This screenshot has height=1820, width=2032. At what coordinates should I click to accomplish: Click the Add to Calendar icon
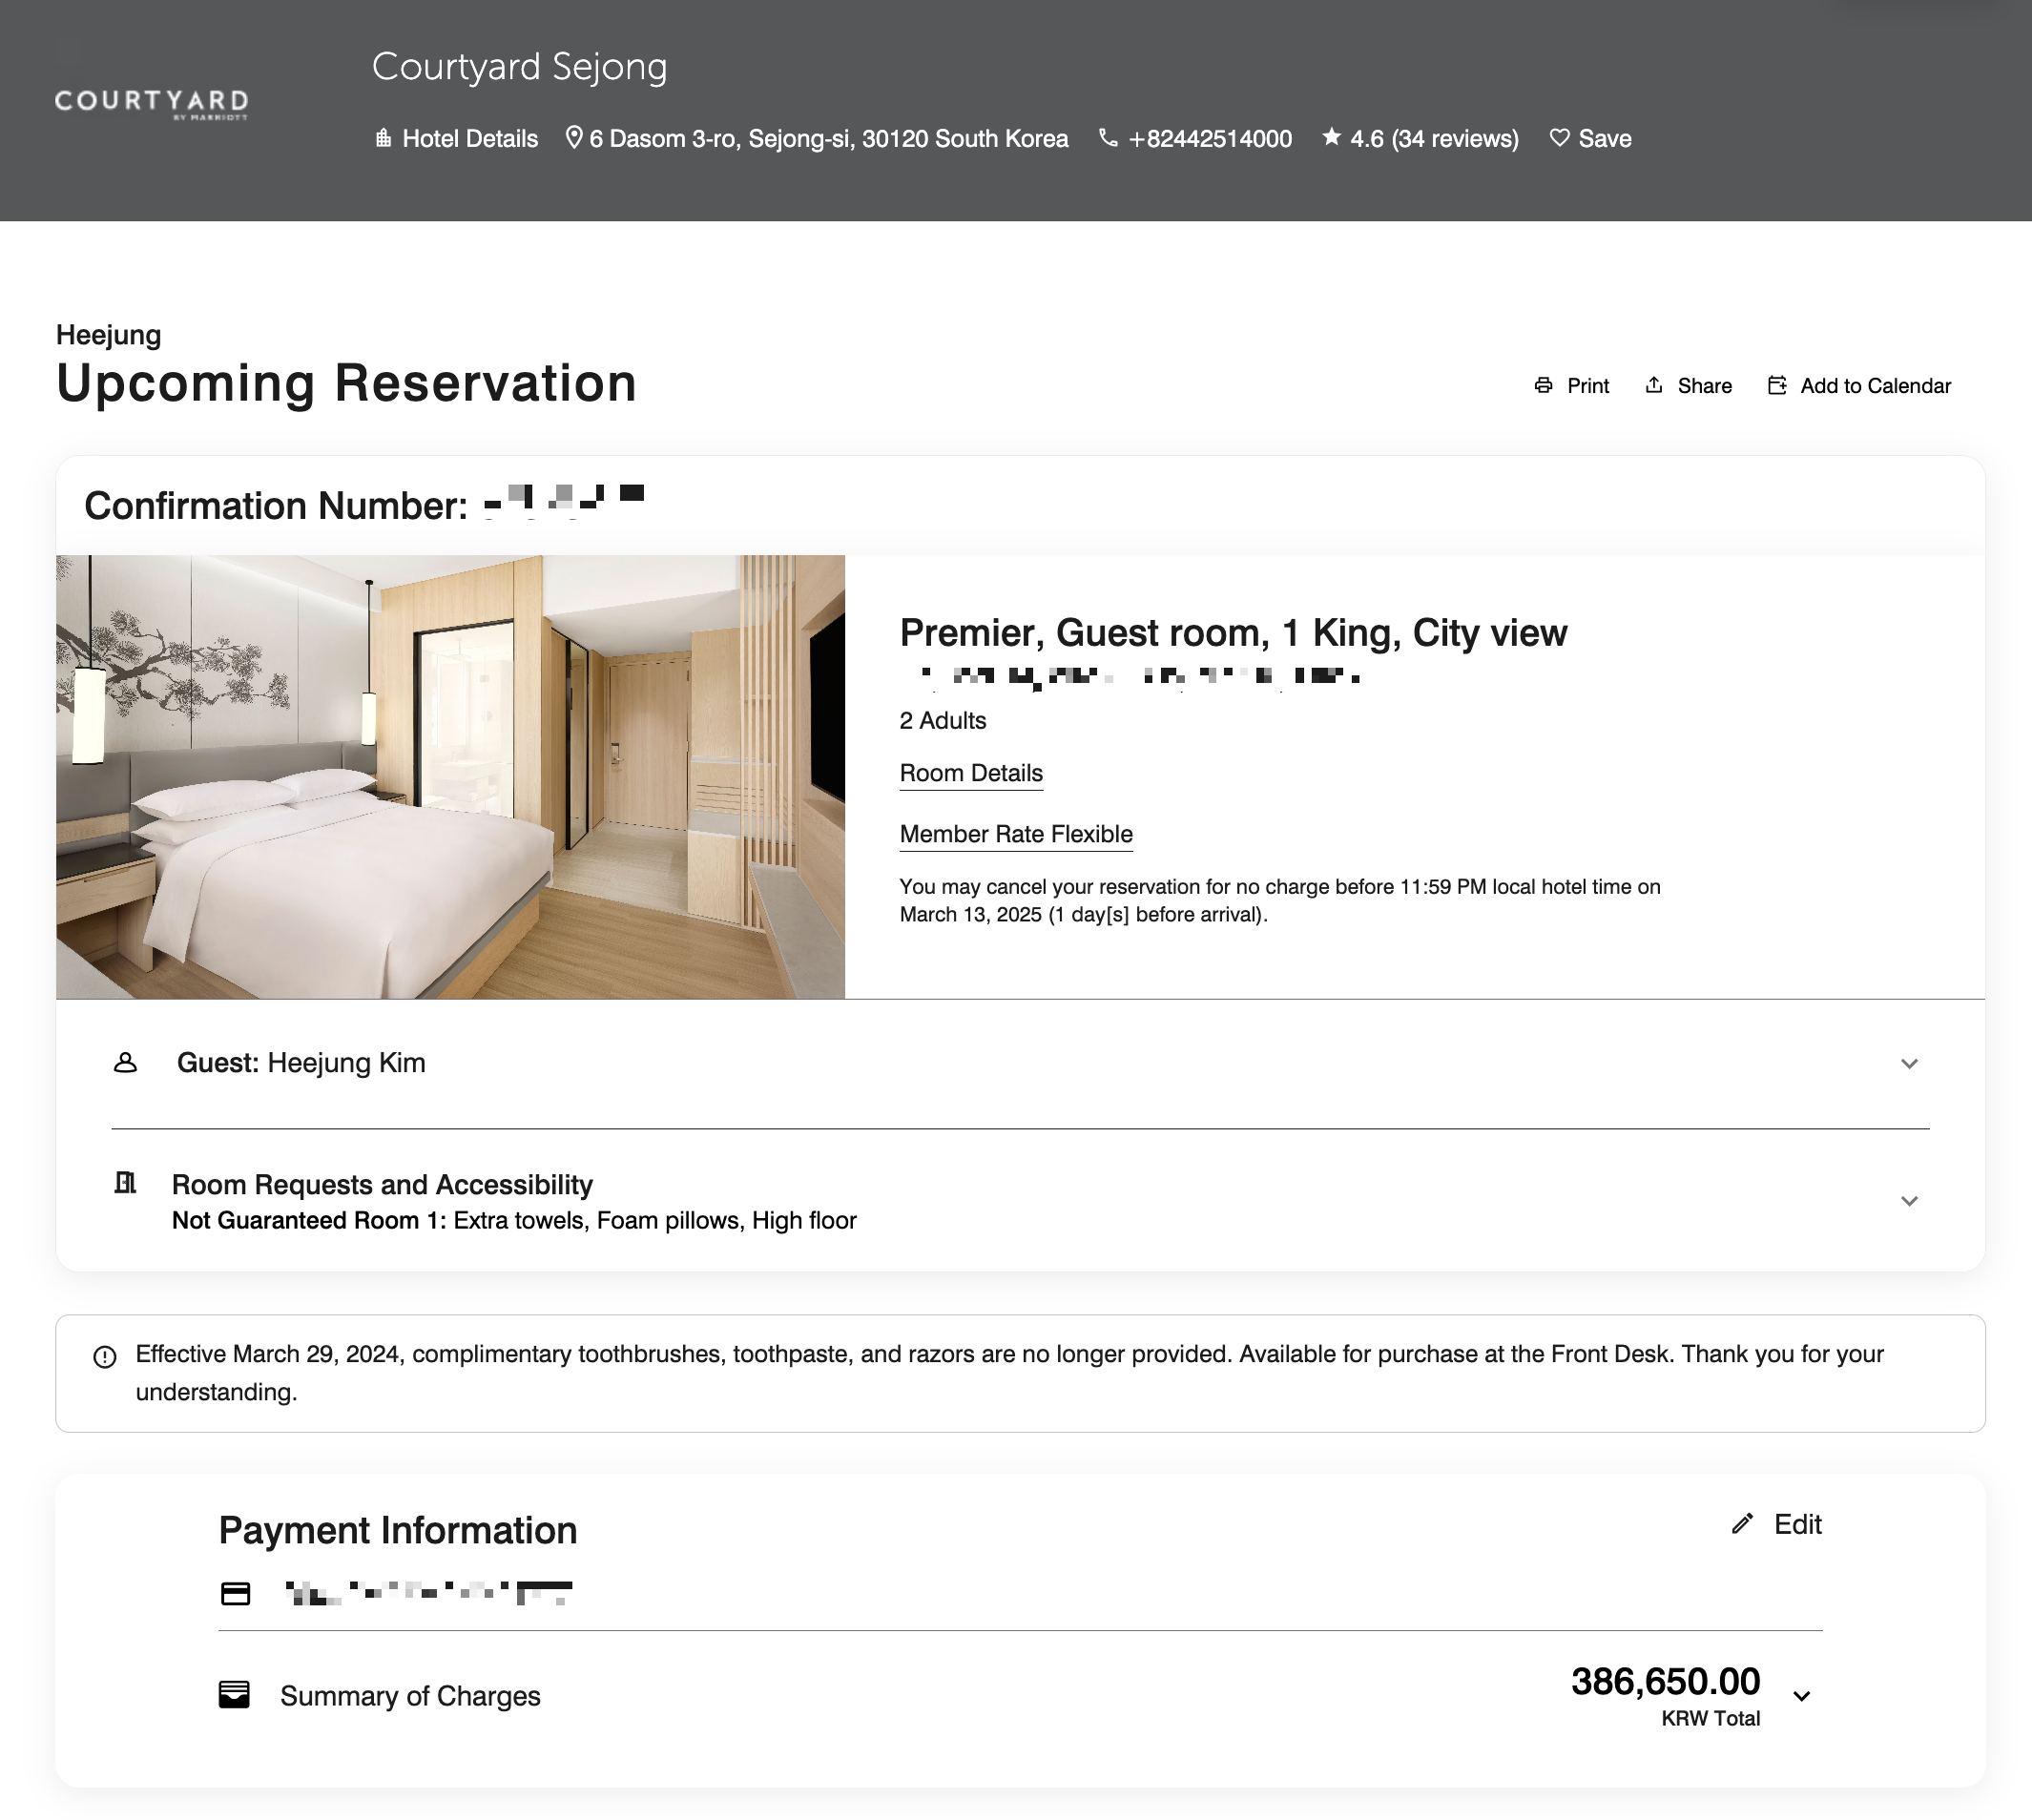tap(1777, 385)
